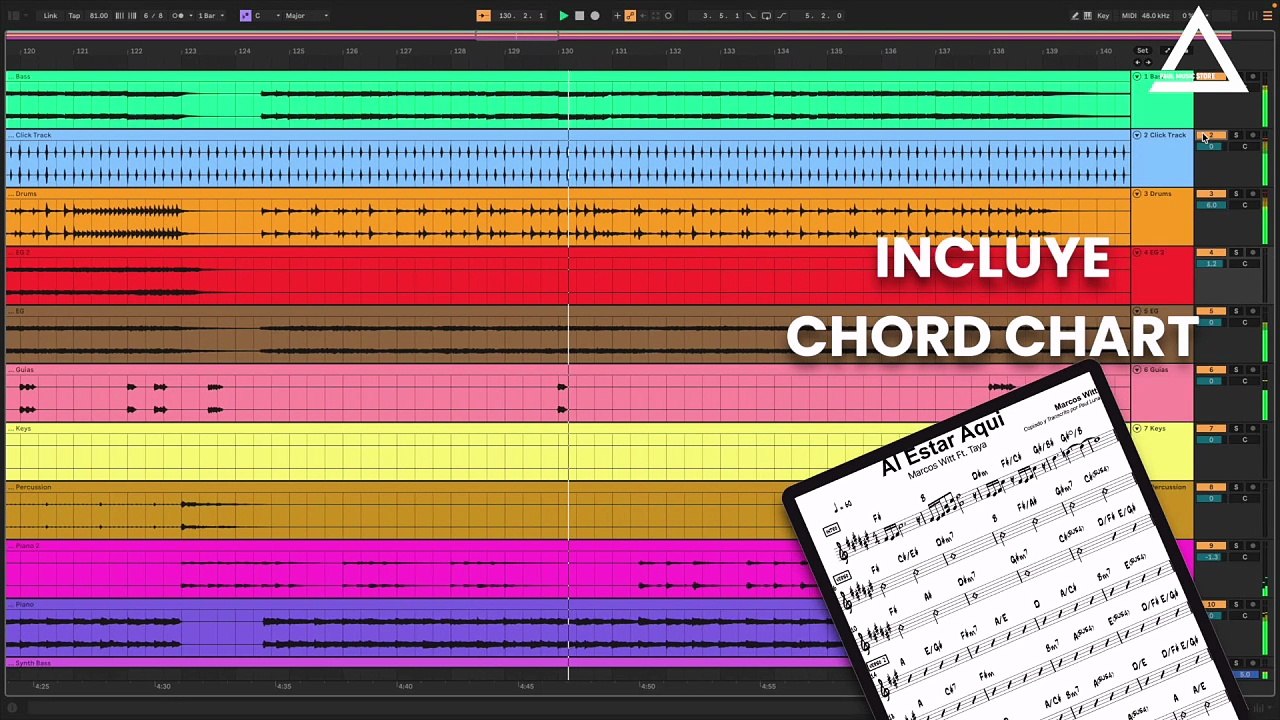Toggle track activator 5 on EG

(1211, 311)
